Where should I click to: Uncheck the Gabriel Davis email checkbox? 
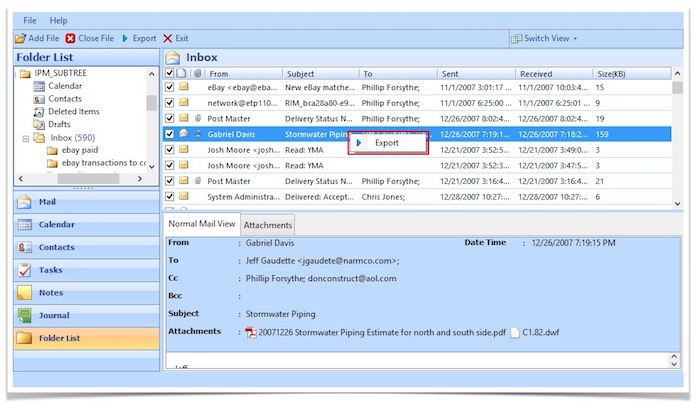click(x=170, y=134)
